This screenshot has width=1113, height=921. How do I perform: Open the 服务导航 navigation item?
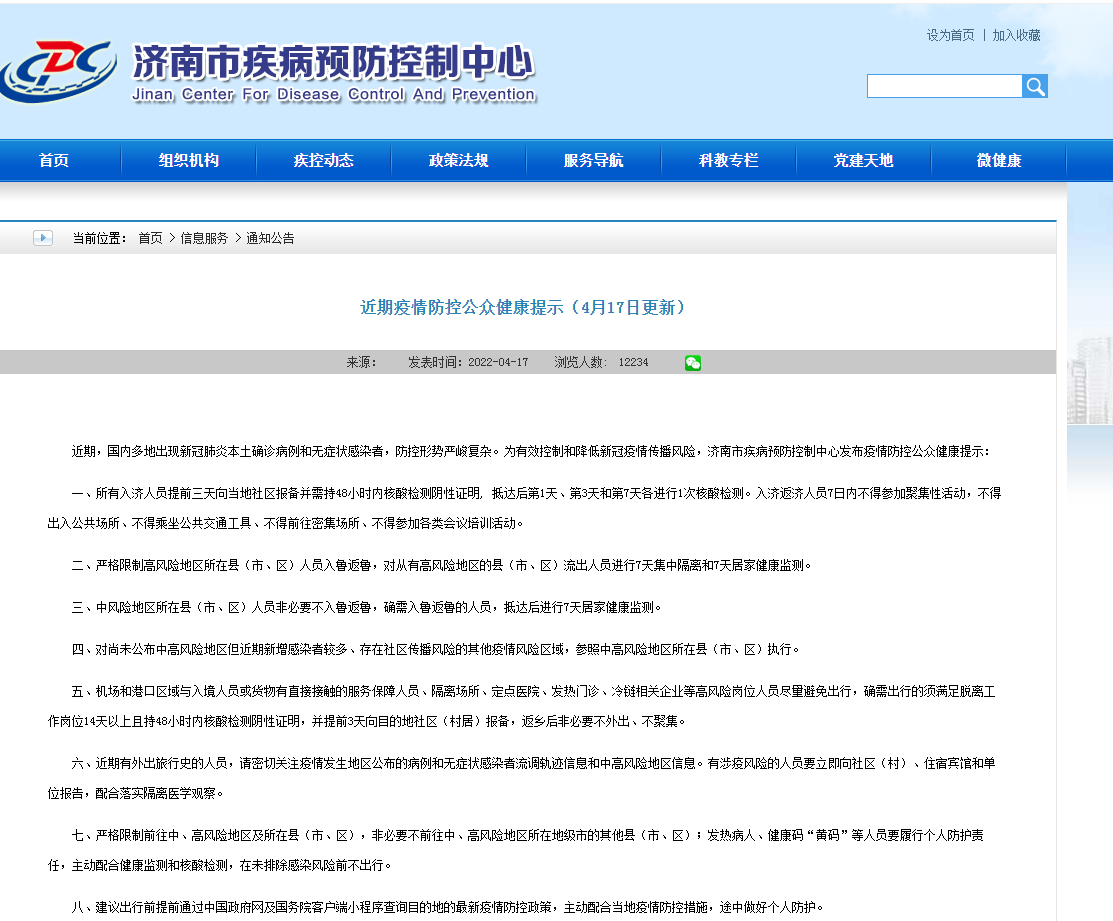click(x=593, y=160)
